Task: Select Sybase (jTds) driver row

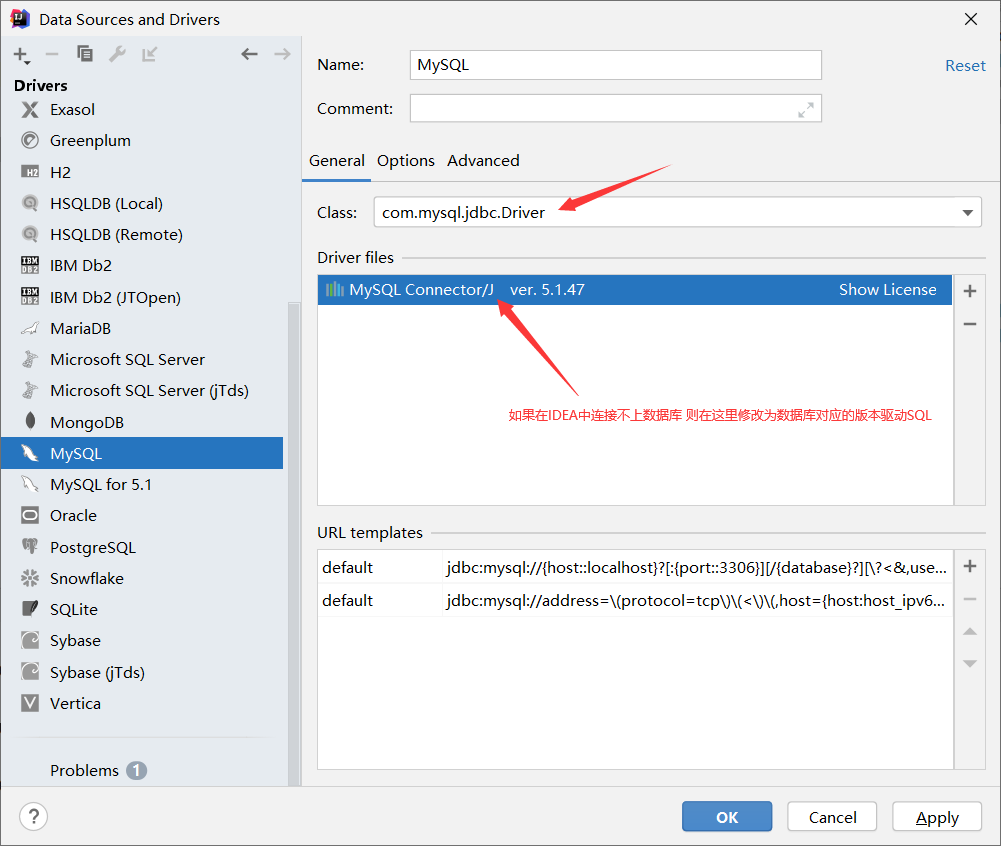Action: click(142, 672)
